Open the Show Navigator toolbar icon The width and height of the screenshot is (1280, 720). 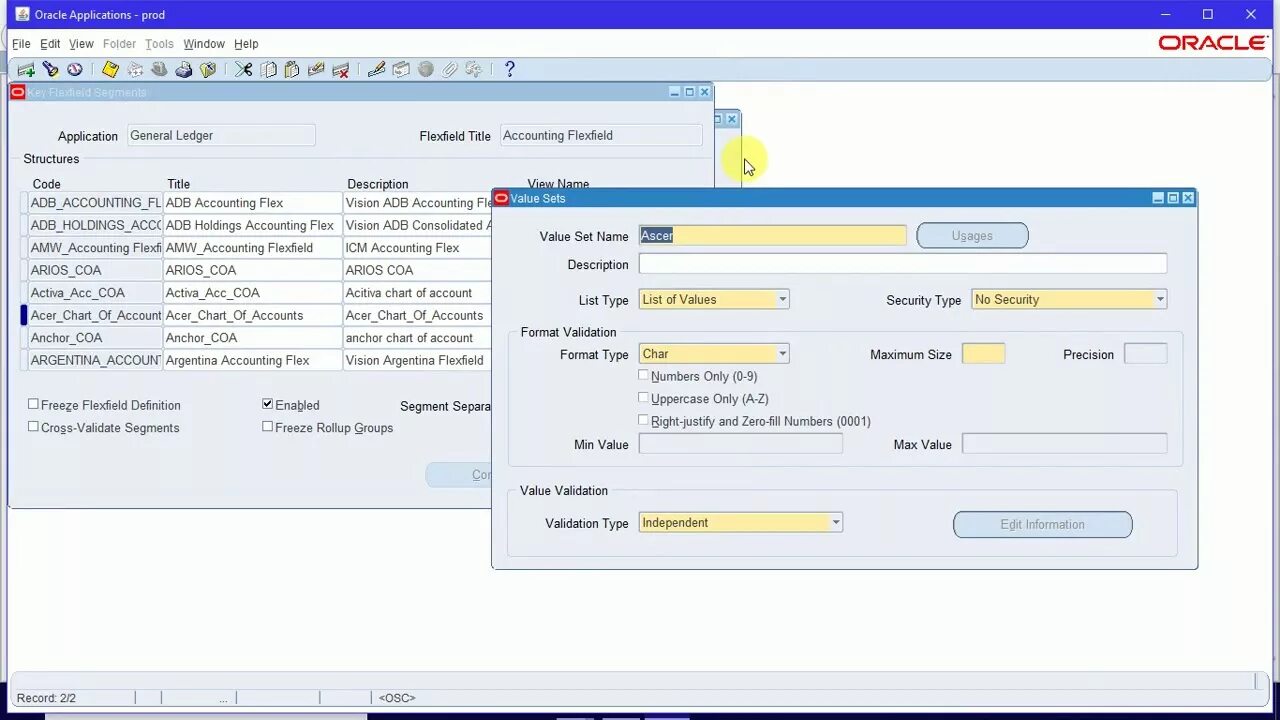click(75, 69)
